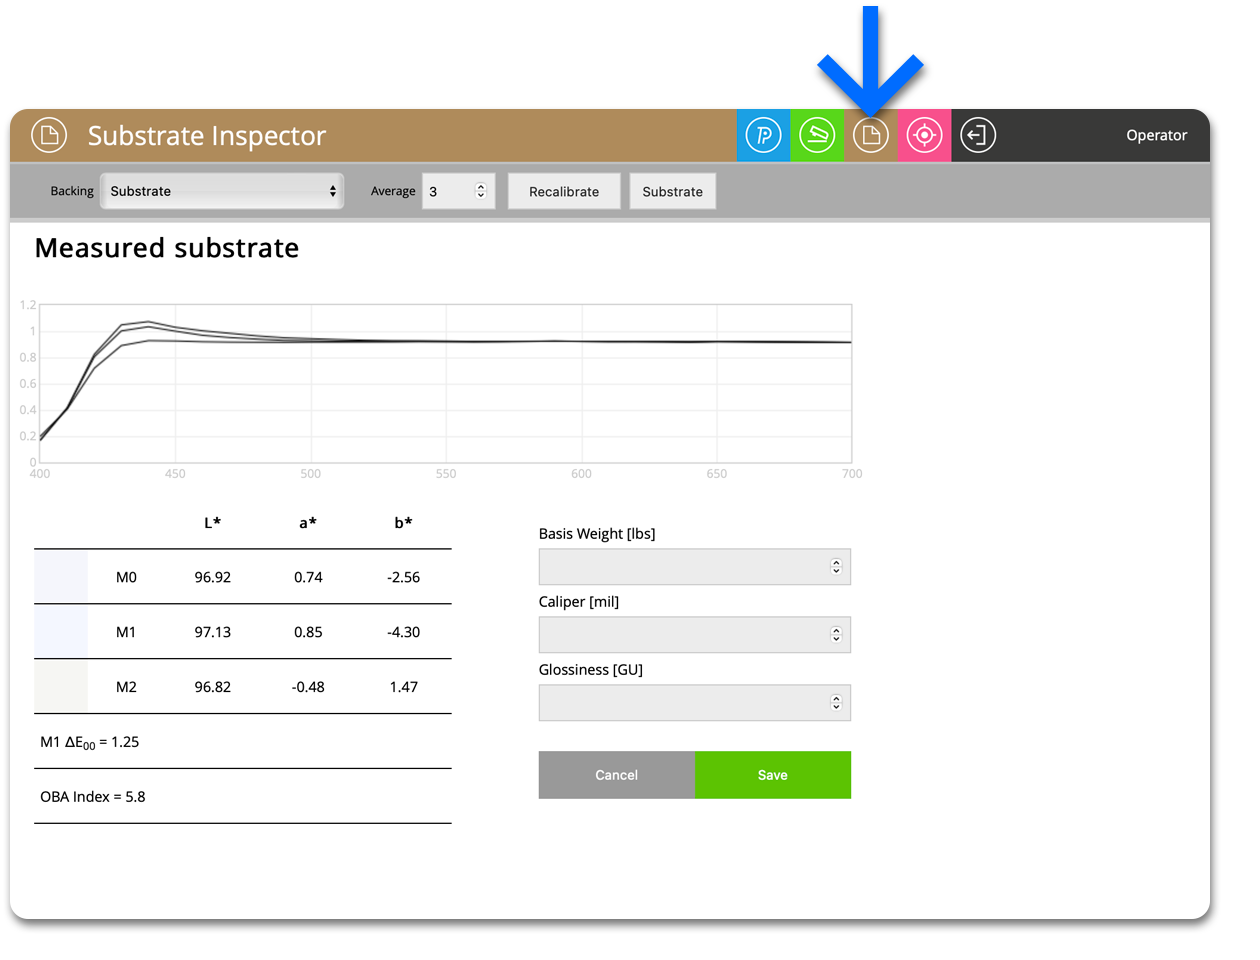Click the spectral reflectance chart

[446, 384]
